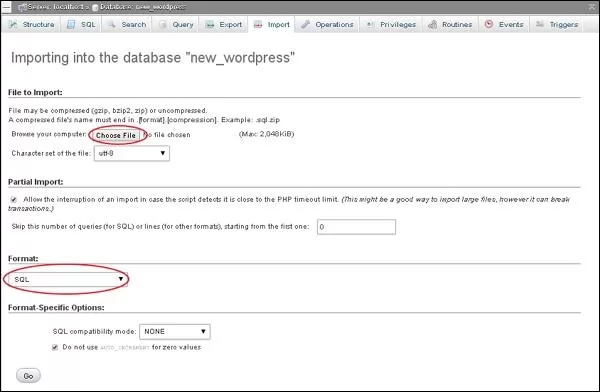Click the Triggers tab icon

[x=540, y=24]
